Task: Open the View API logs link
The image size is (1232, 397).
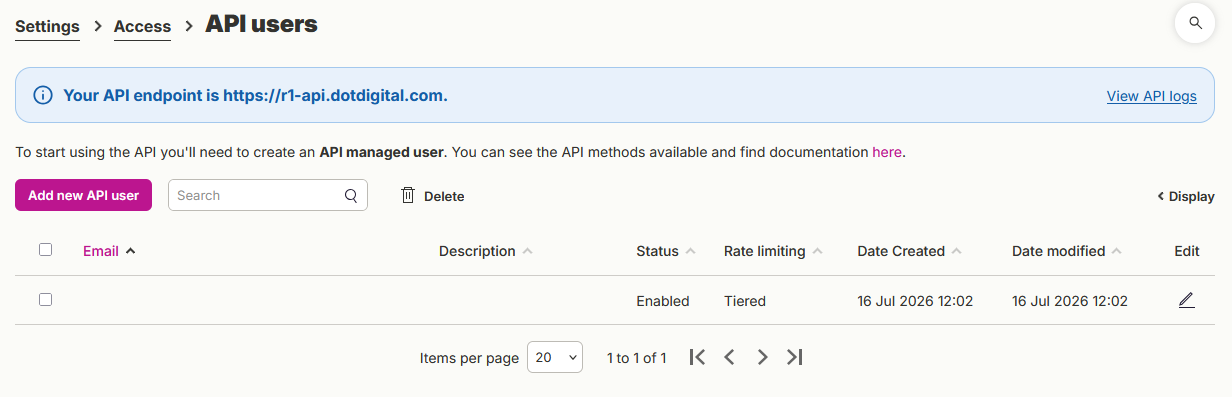Action: tap(1151, 96)
